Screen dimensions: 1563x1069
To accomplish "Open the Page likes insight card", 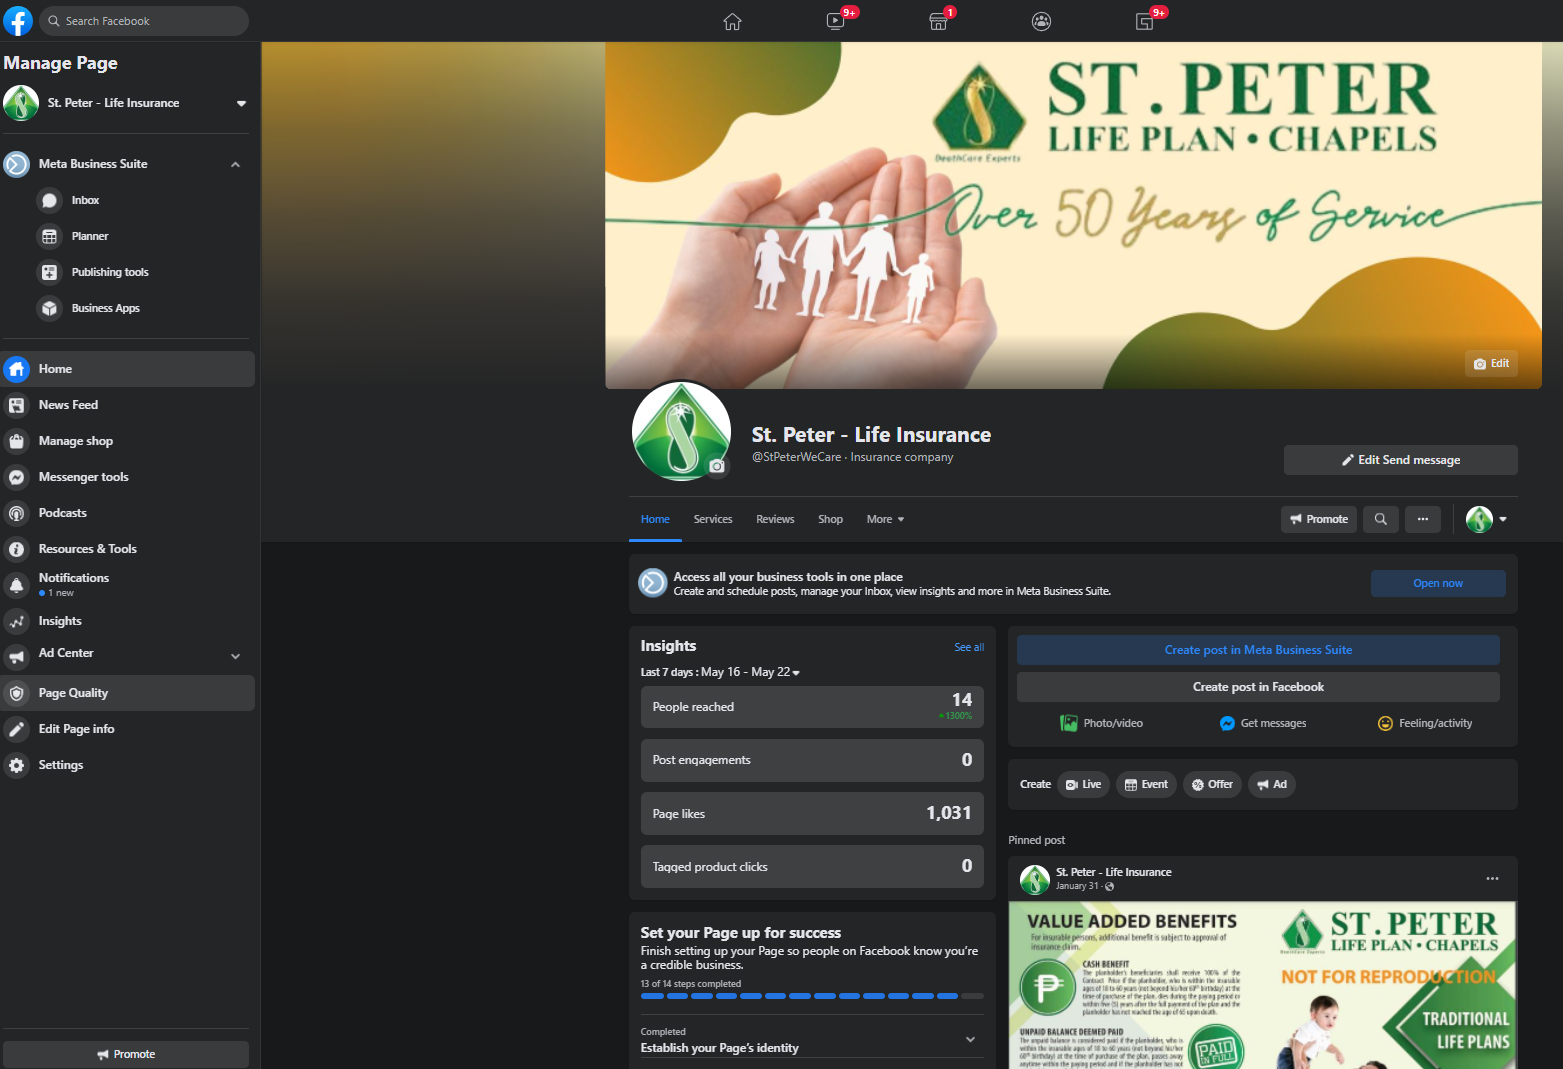I will coord(812,814).
